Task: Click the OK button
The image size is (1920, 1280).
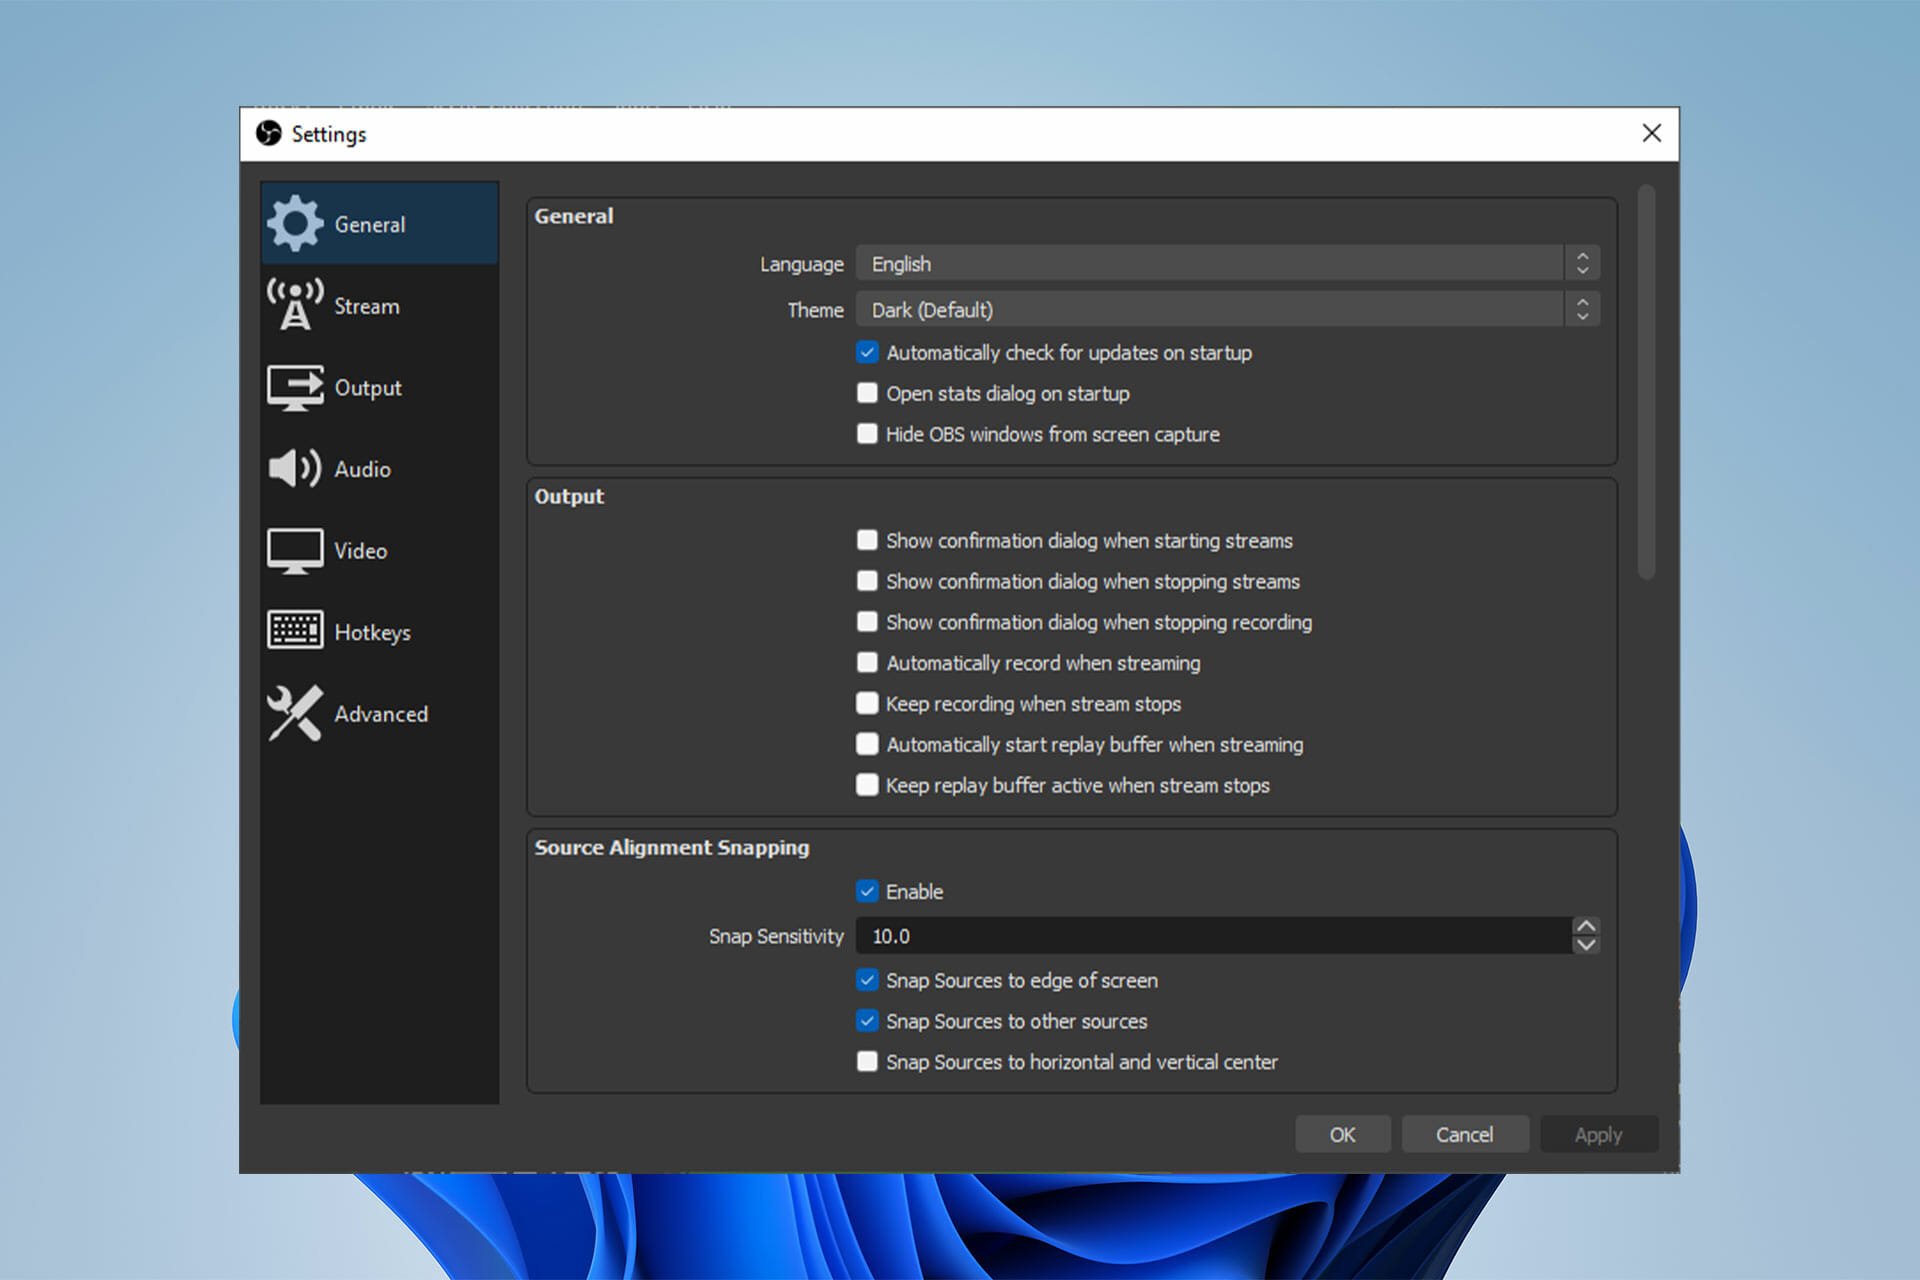Action: [x=1342, y=1134]
